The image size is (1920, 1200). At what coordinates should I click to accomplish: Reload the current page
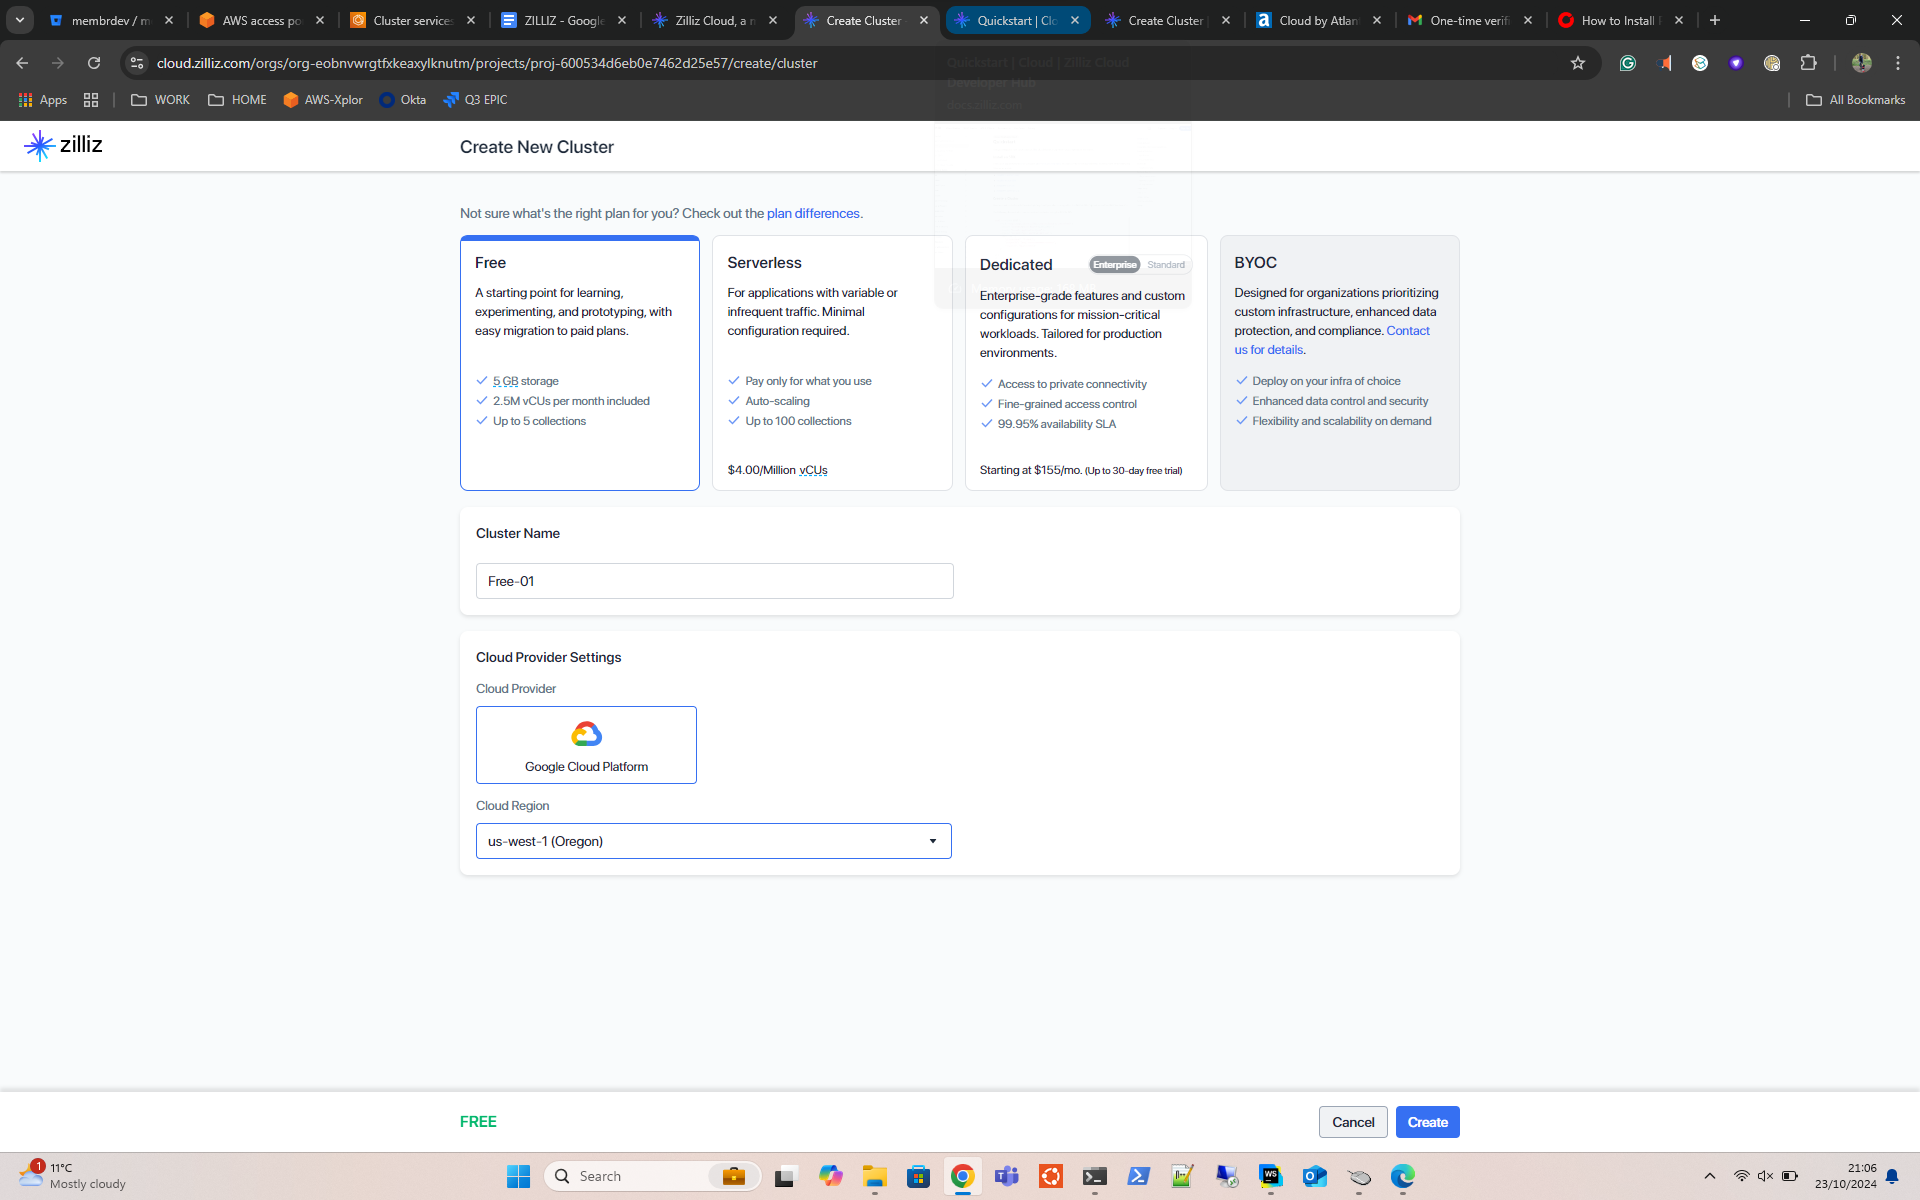(x=94, y=63)
